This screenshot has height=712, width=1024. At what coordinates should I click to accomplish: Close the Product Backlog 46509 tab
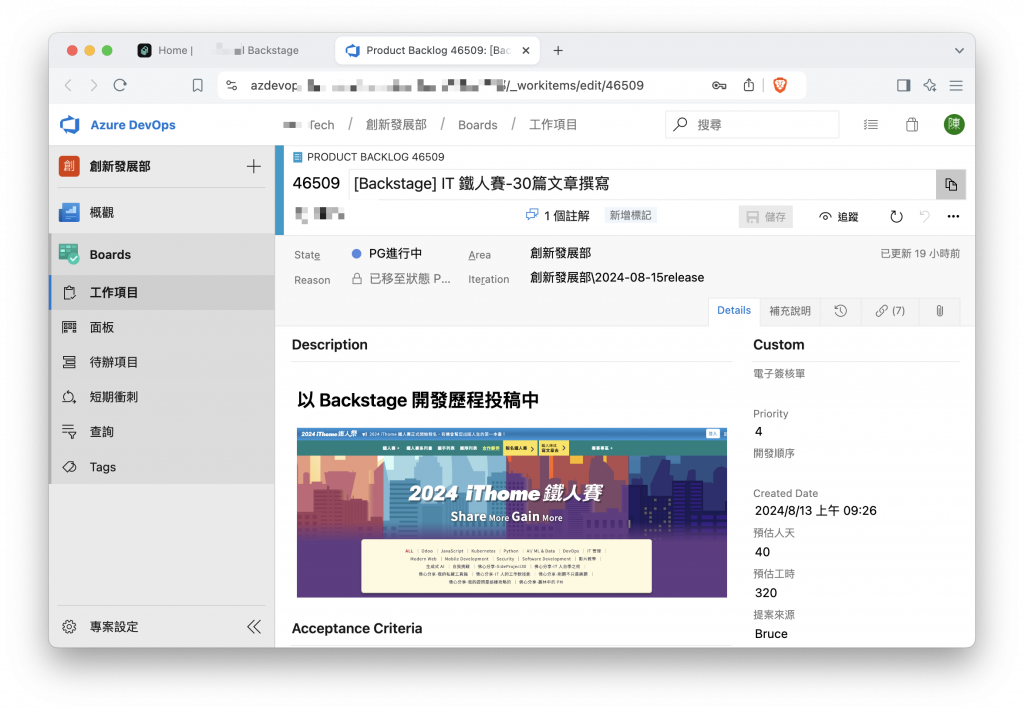tap(526, 50)
